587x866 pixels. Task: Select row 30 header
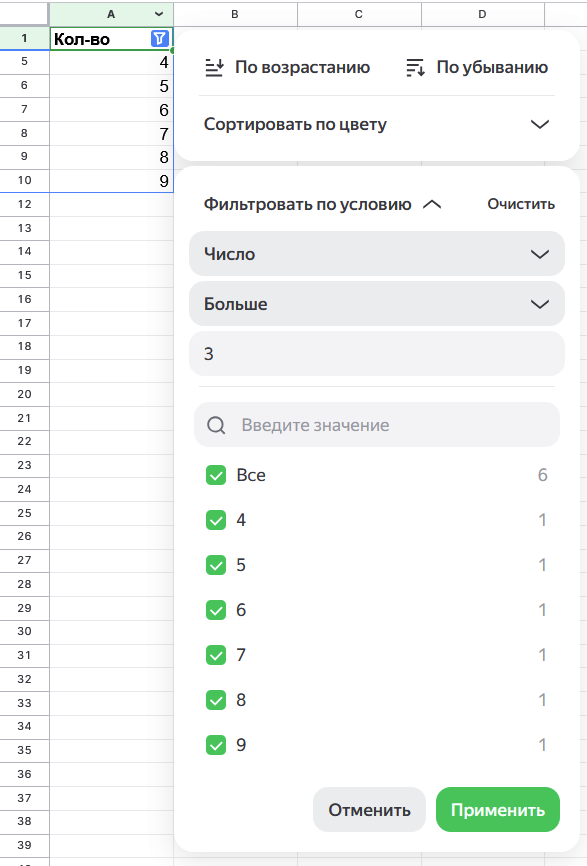point(24,631)
